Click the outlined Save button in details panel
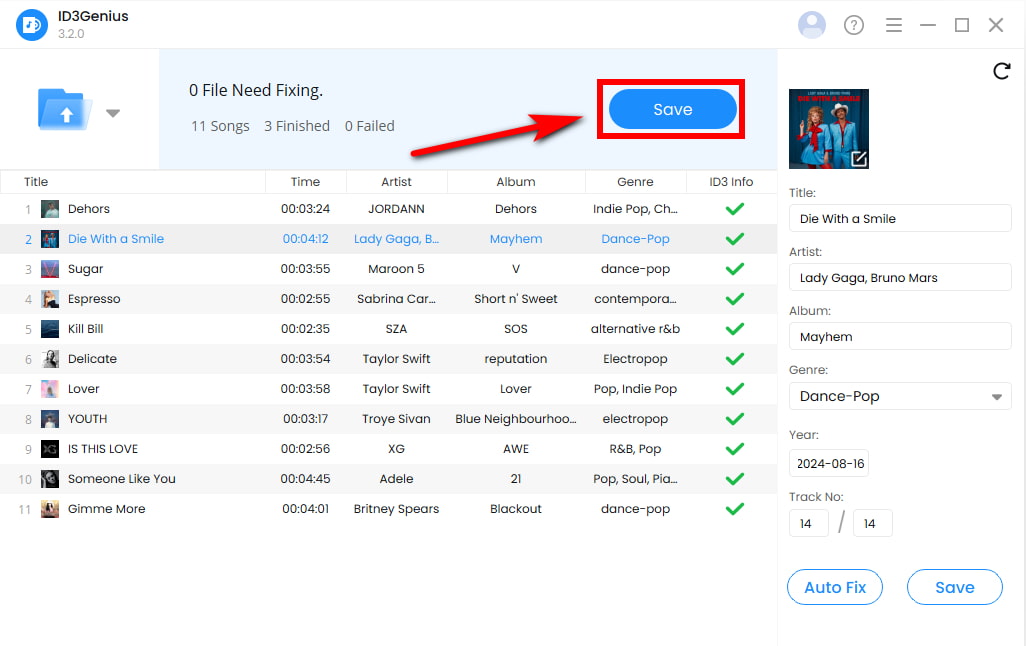 click(954, 587)
